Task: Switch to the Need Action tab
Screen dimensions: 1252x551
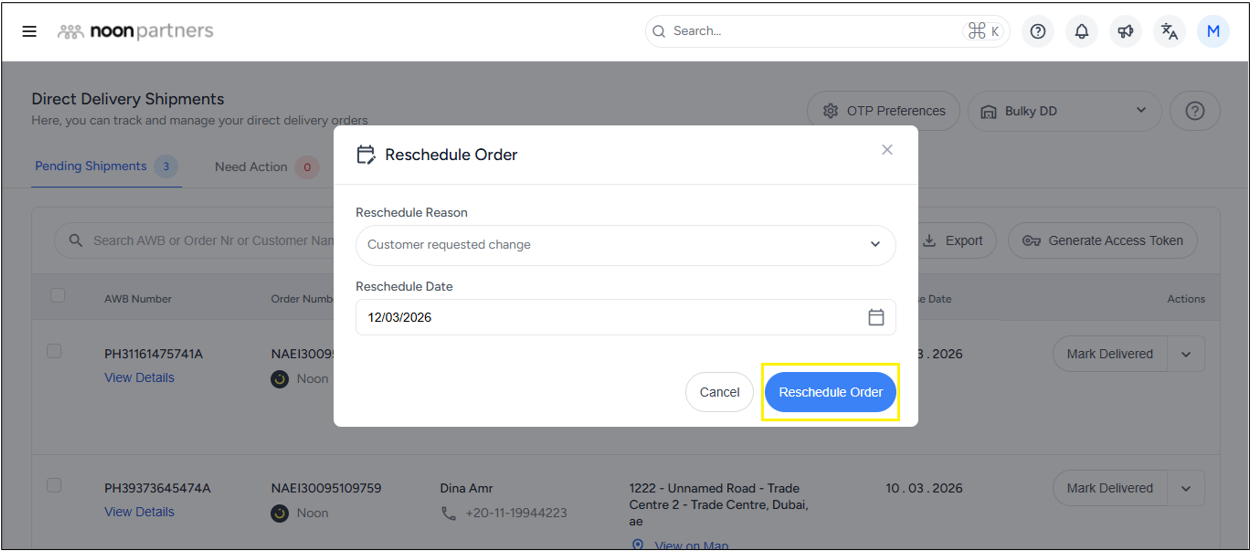Action: [x=251, y=167]
